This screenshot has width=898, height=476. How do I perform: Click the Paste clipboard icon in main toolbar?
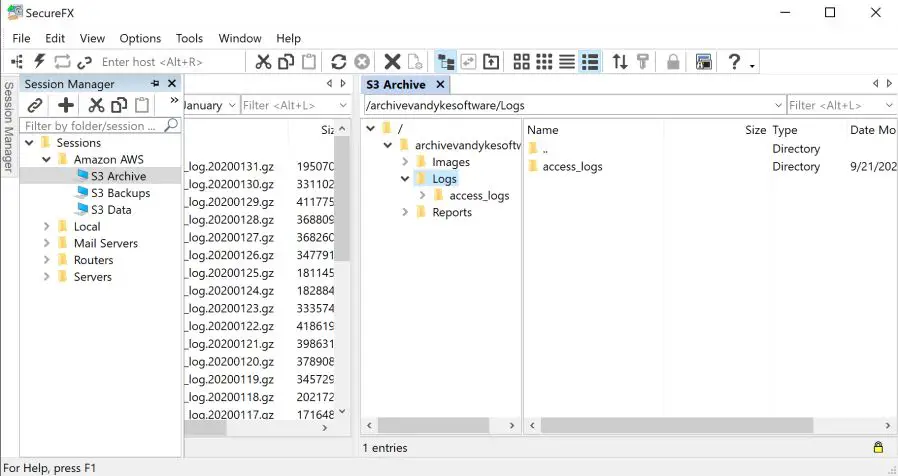click(309, 61)
